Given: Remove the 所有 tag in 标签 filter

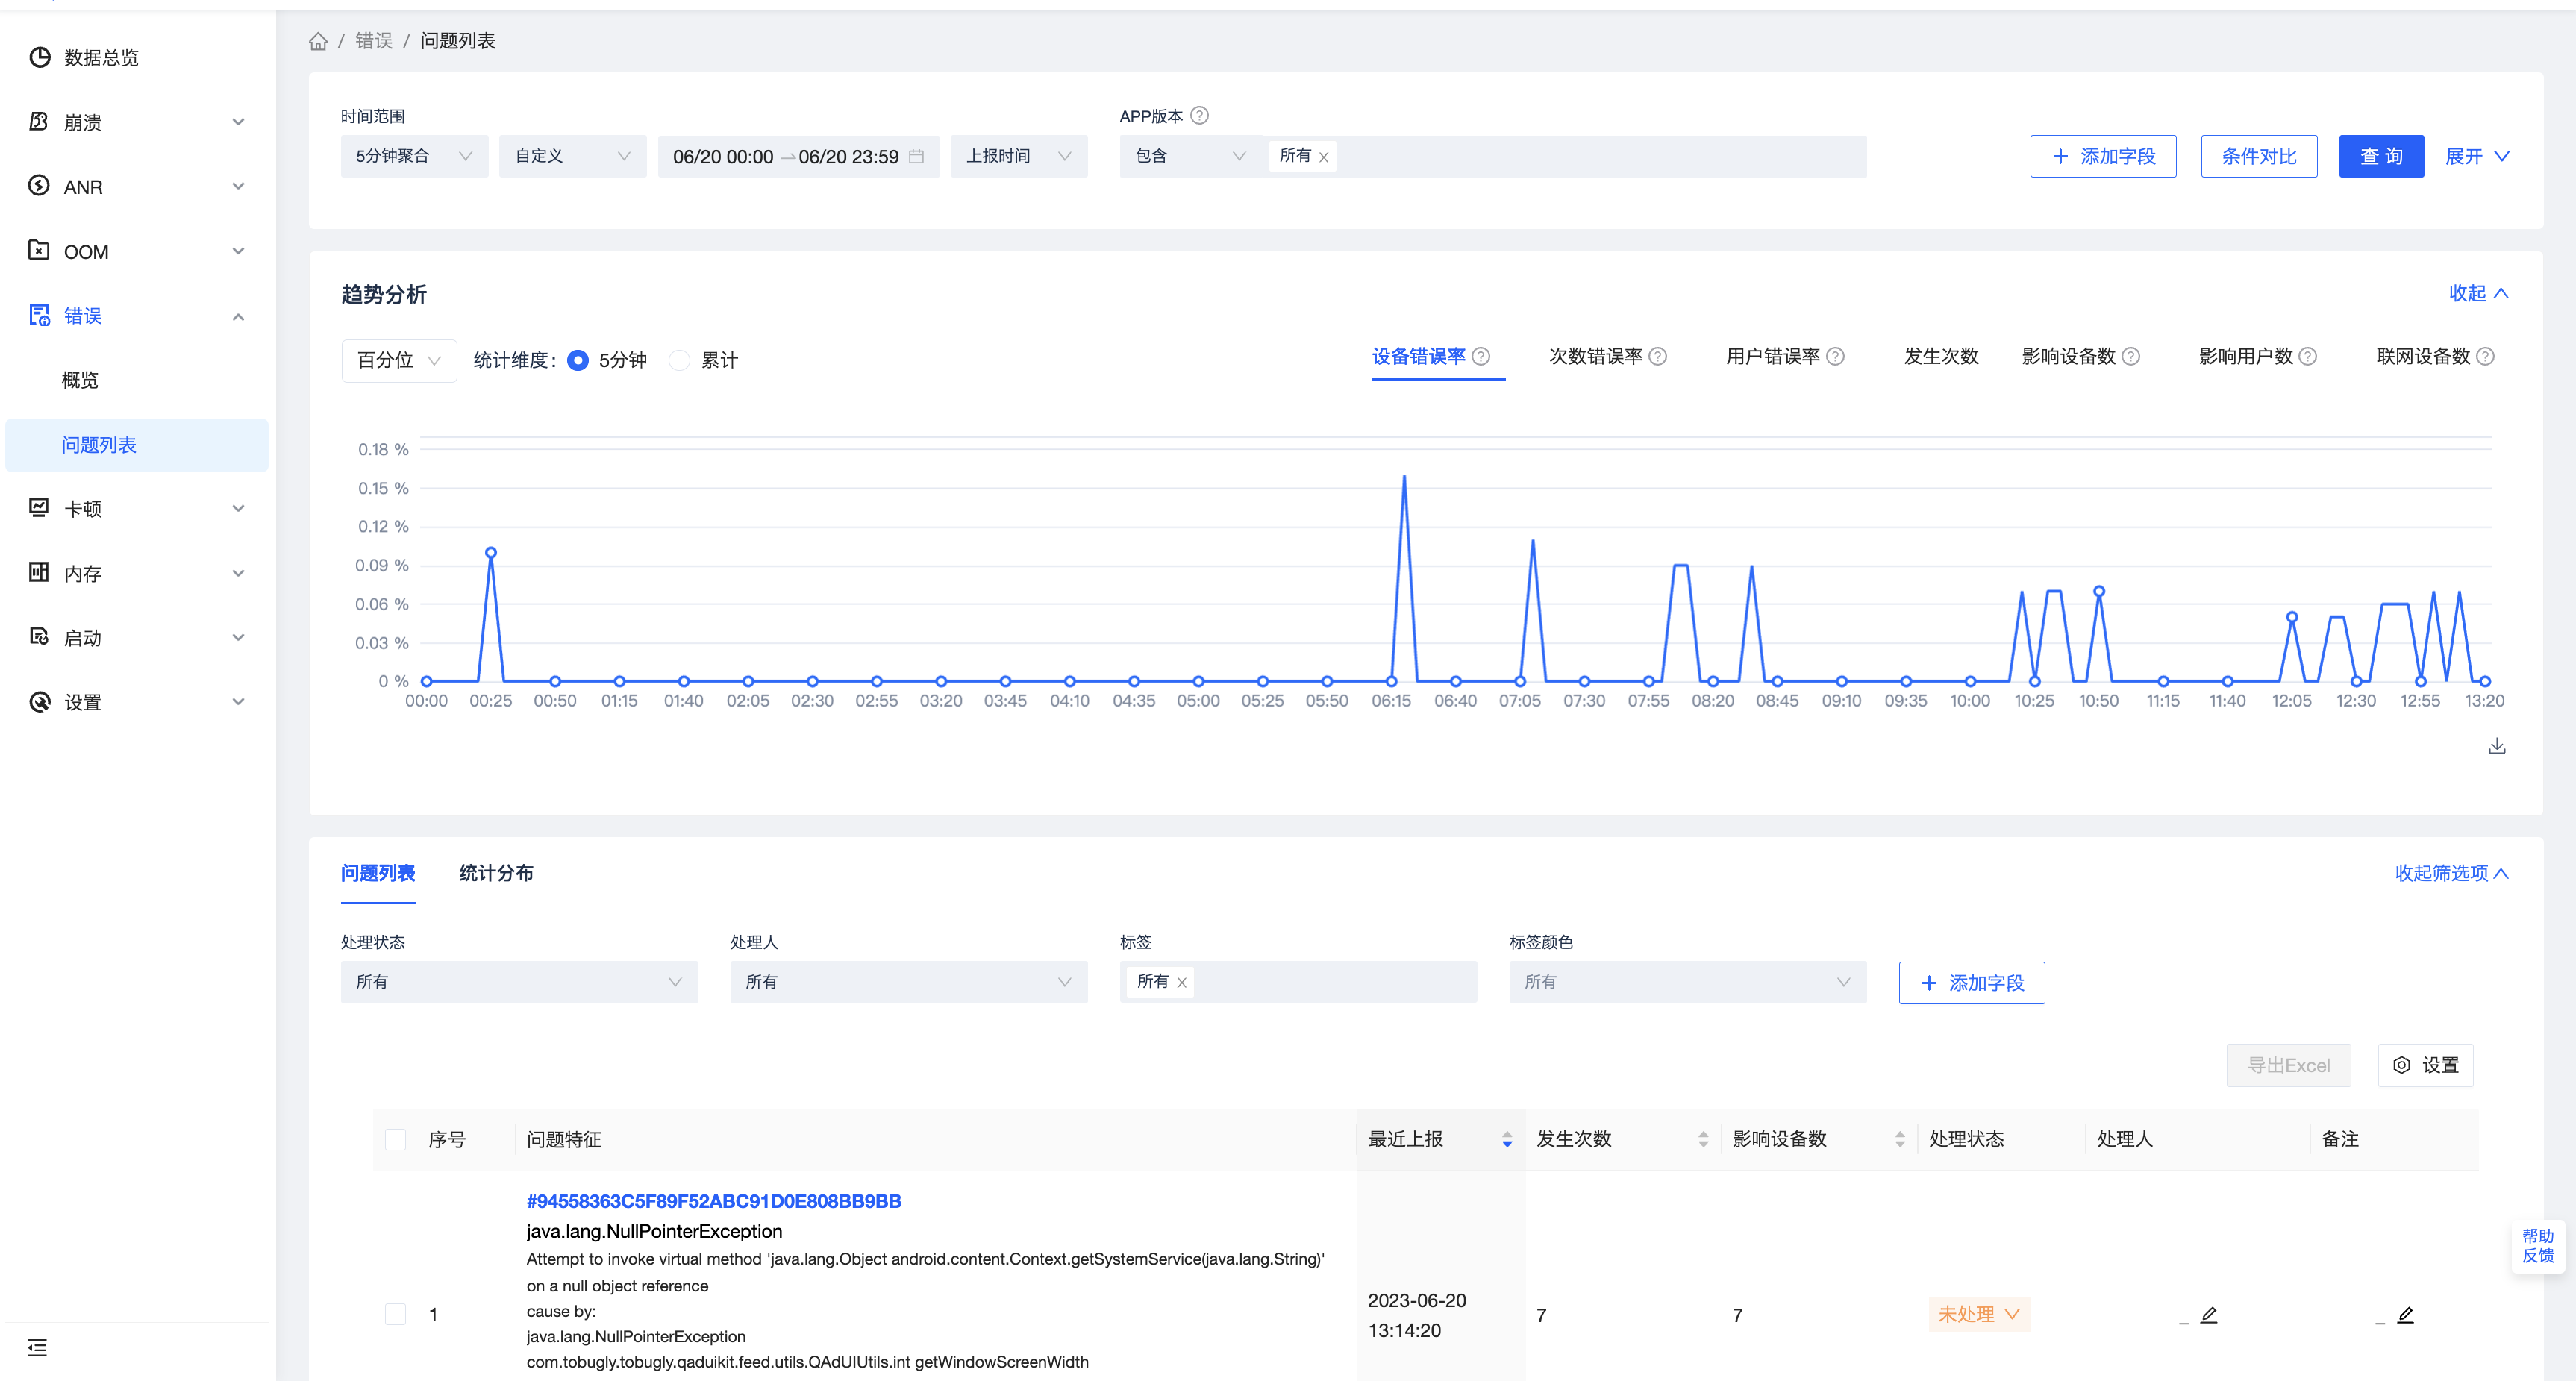Looking at the screenshot, I should [1182, 983].
